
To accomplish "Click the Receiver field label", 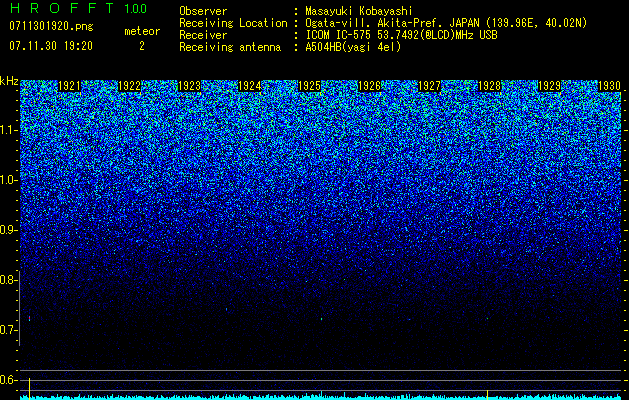I will [203, 35].
